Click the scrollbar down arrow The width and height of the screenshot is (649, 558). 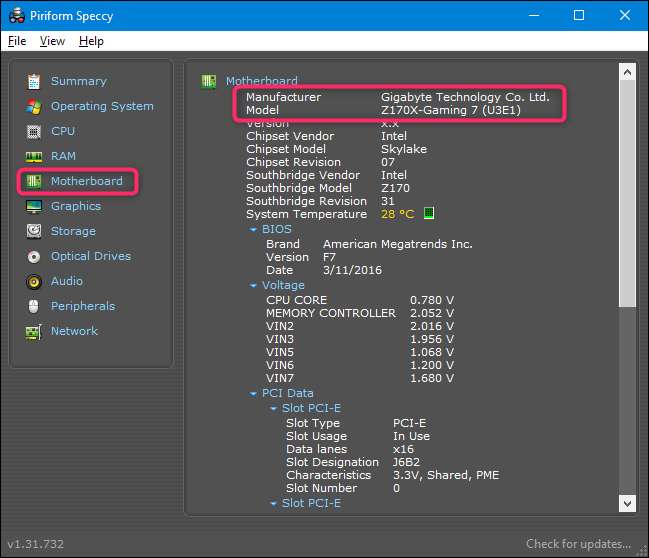pyautogui.click(x=627, y=505)
